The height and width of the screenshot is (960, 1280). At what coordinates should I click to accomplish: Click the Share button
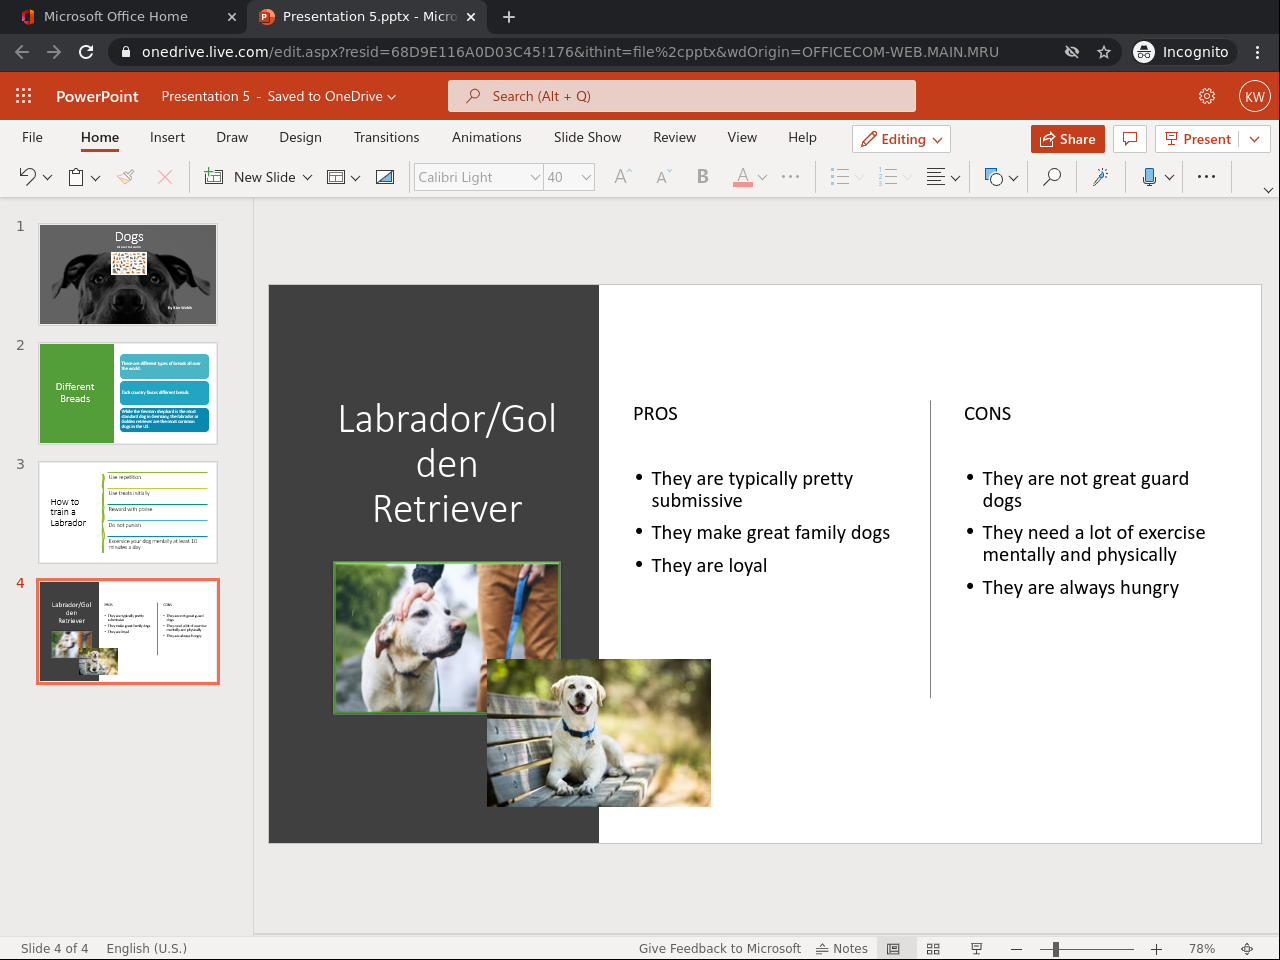(x=1067, y=139)
